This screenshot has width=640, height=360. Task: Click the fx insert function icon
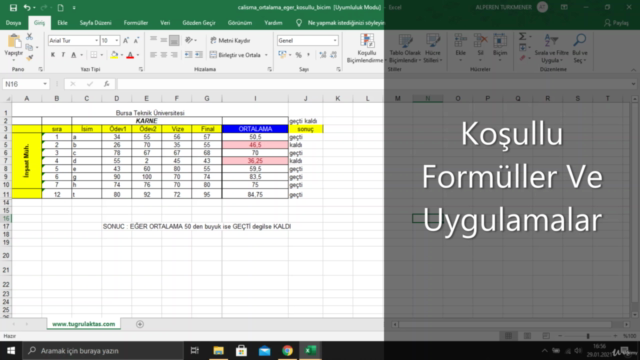point(107,84)
